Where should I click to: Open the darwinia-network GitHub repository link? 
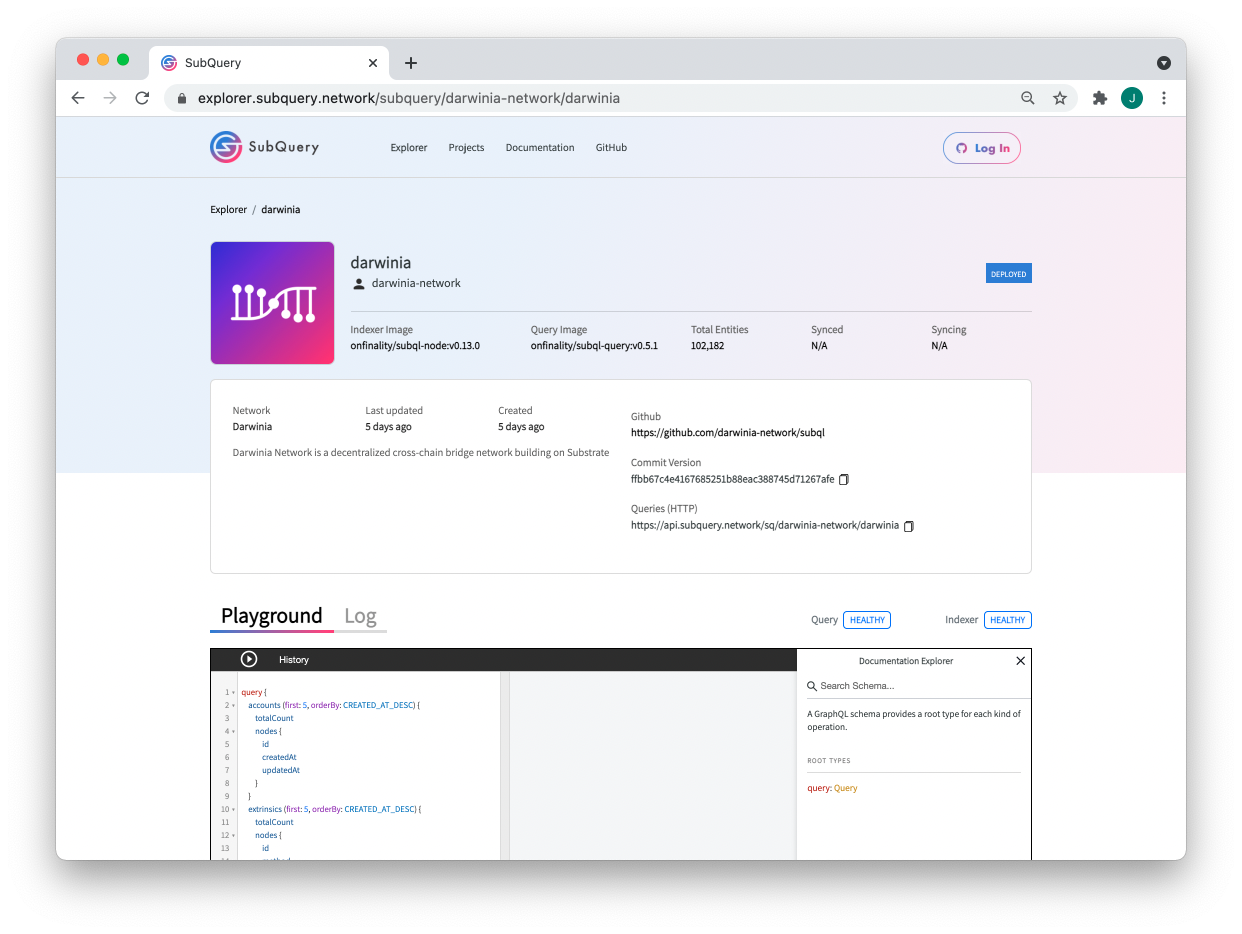point(728,433)
